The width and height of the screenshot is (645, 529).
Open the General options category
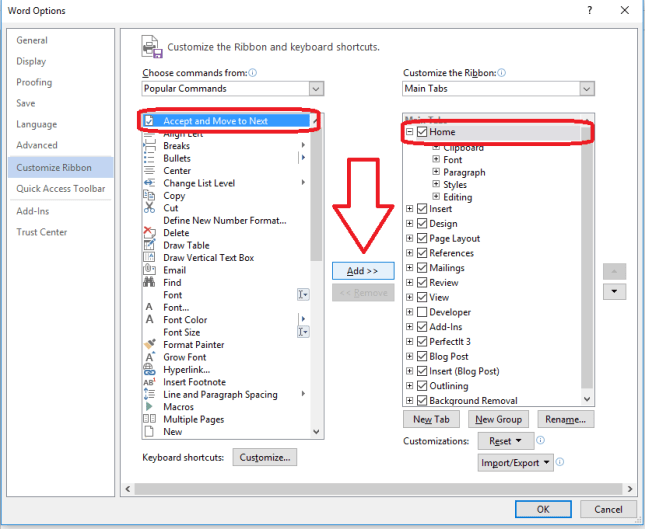32,40
